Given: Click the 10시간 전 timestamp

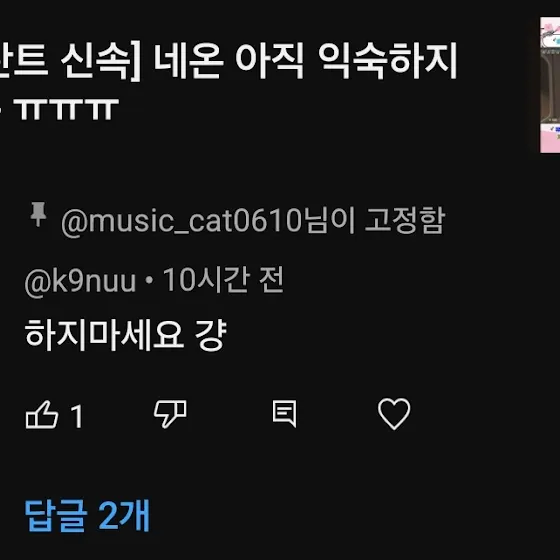Looking at the screenshot, I should pyautogui.click(x=224, y=280).
